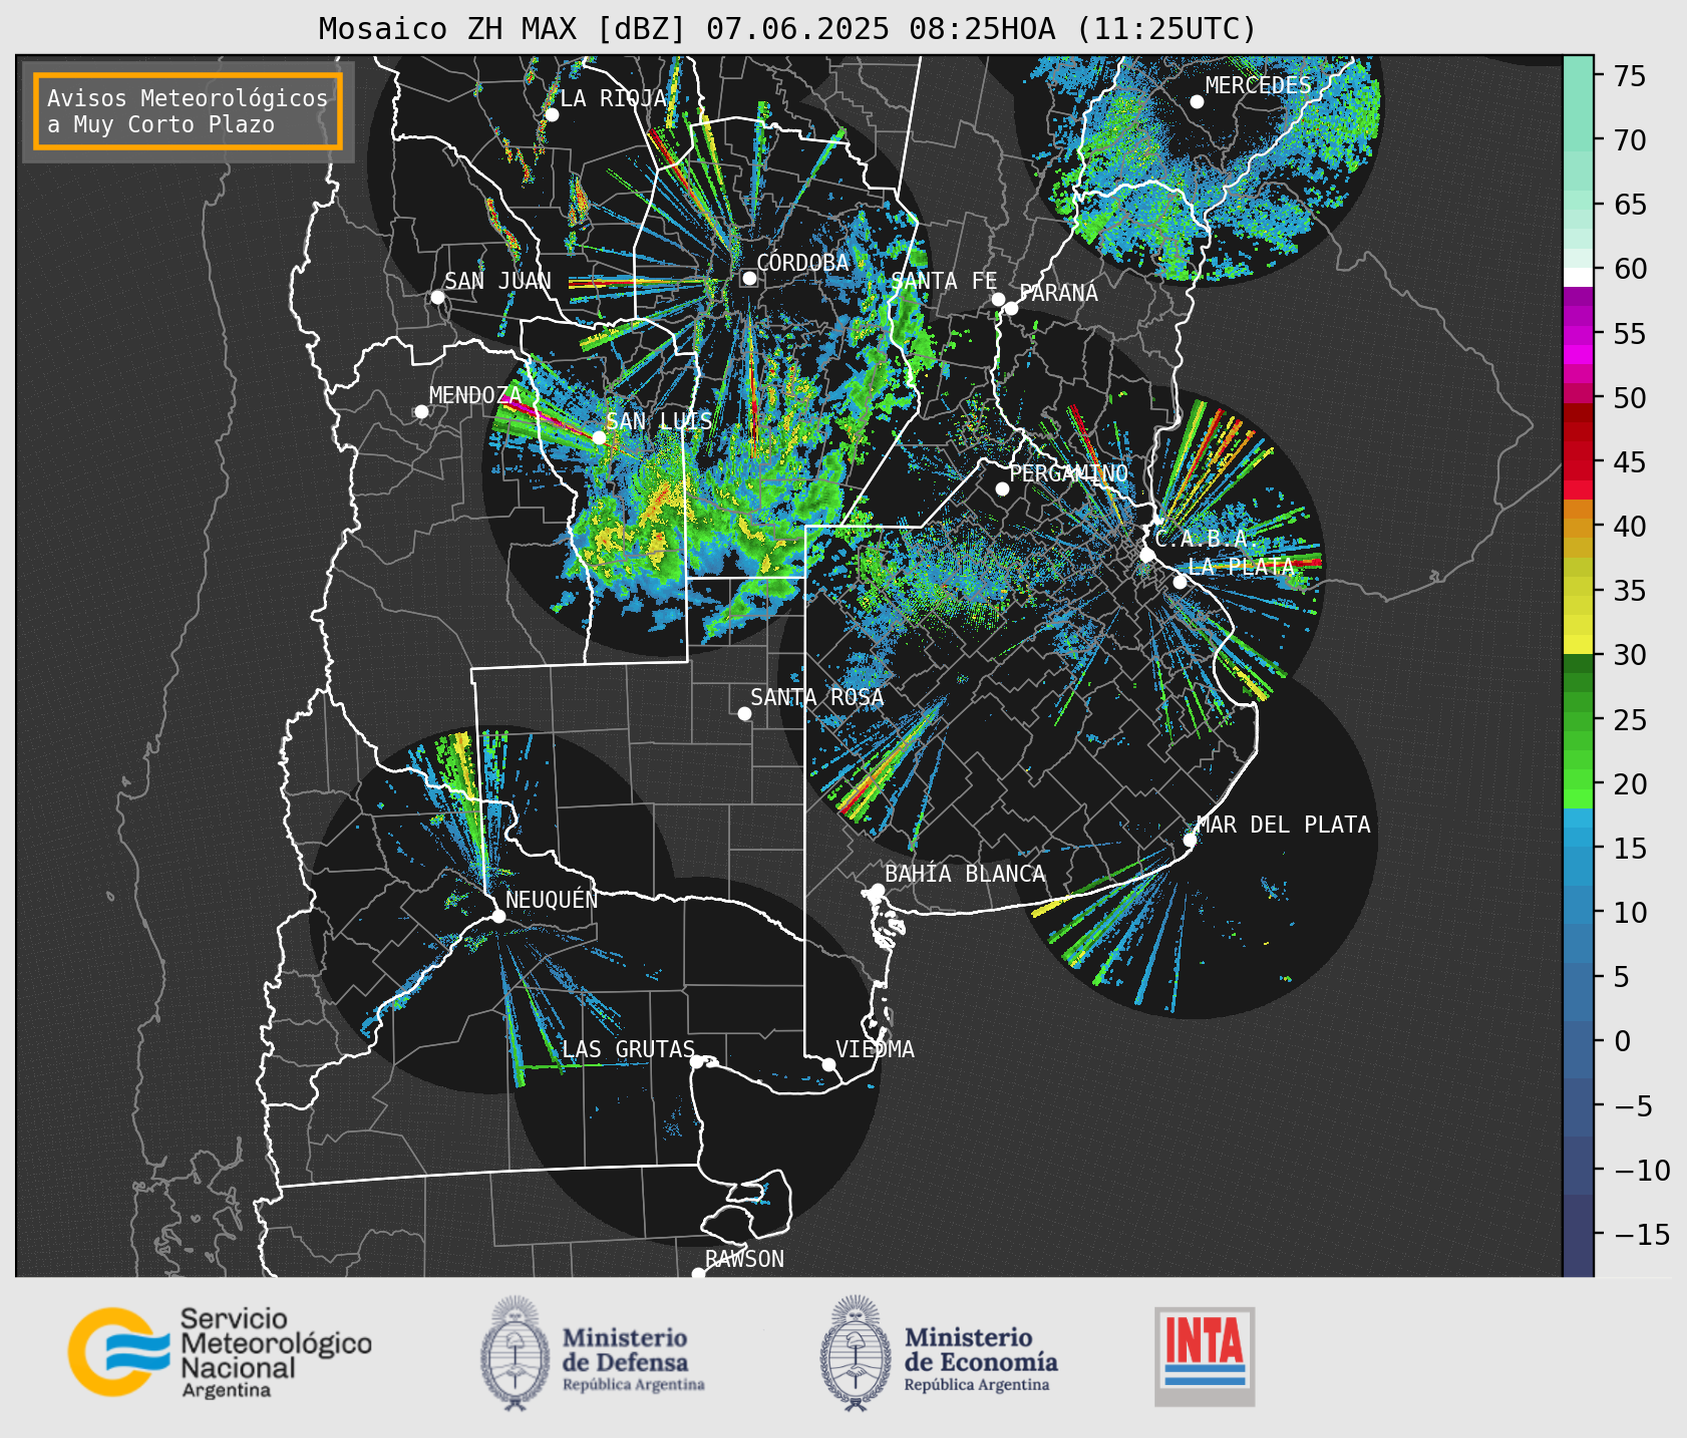Click the Neuquén city marker dot
1687x1438 pixels.
[x=498, y=916]
